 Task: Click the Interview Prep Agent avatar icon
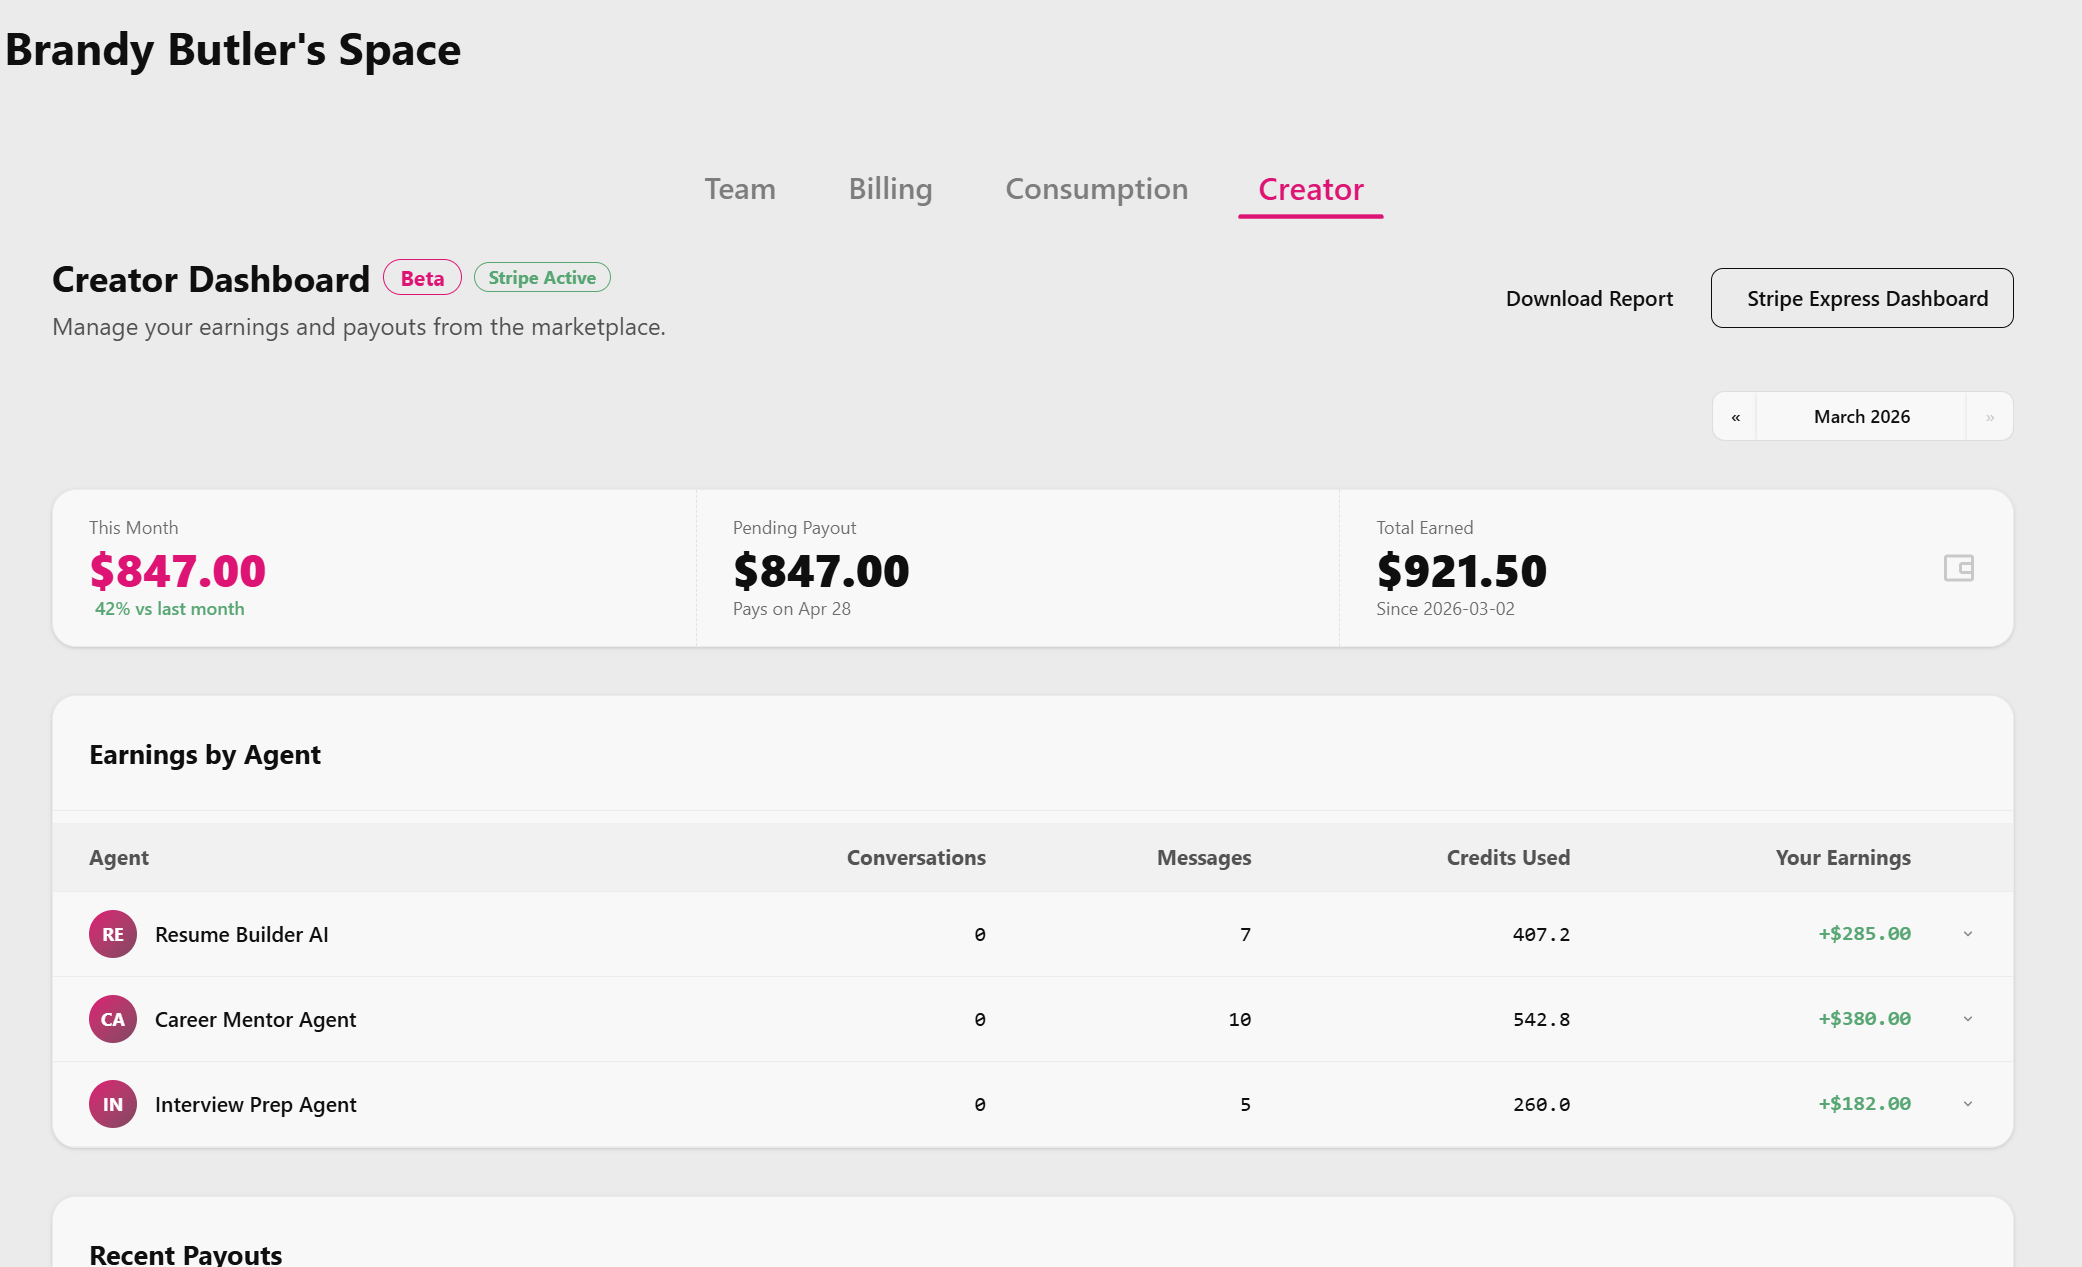point(112,1104)
